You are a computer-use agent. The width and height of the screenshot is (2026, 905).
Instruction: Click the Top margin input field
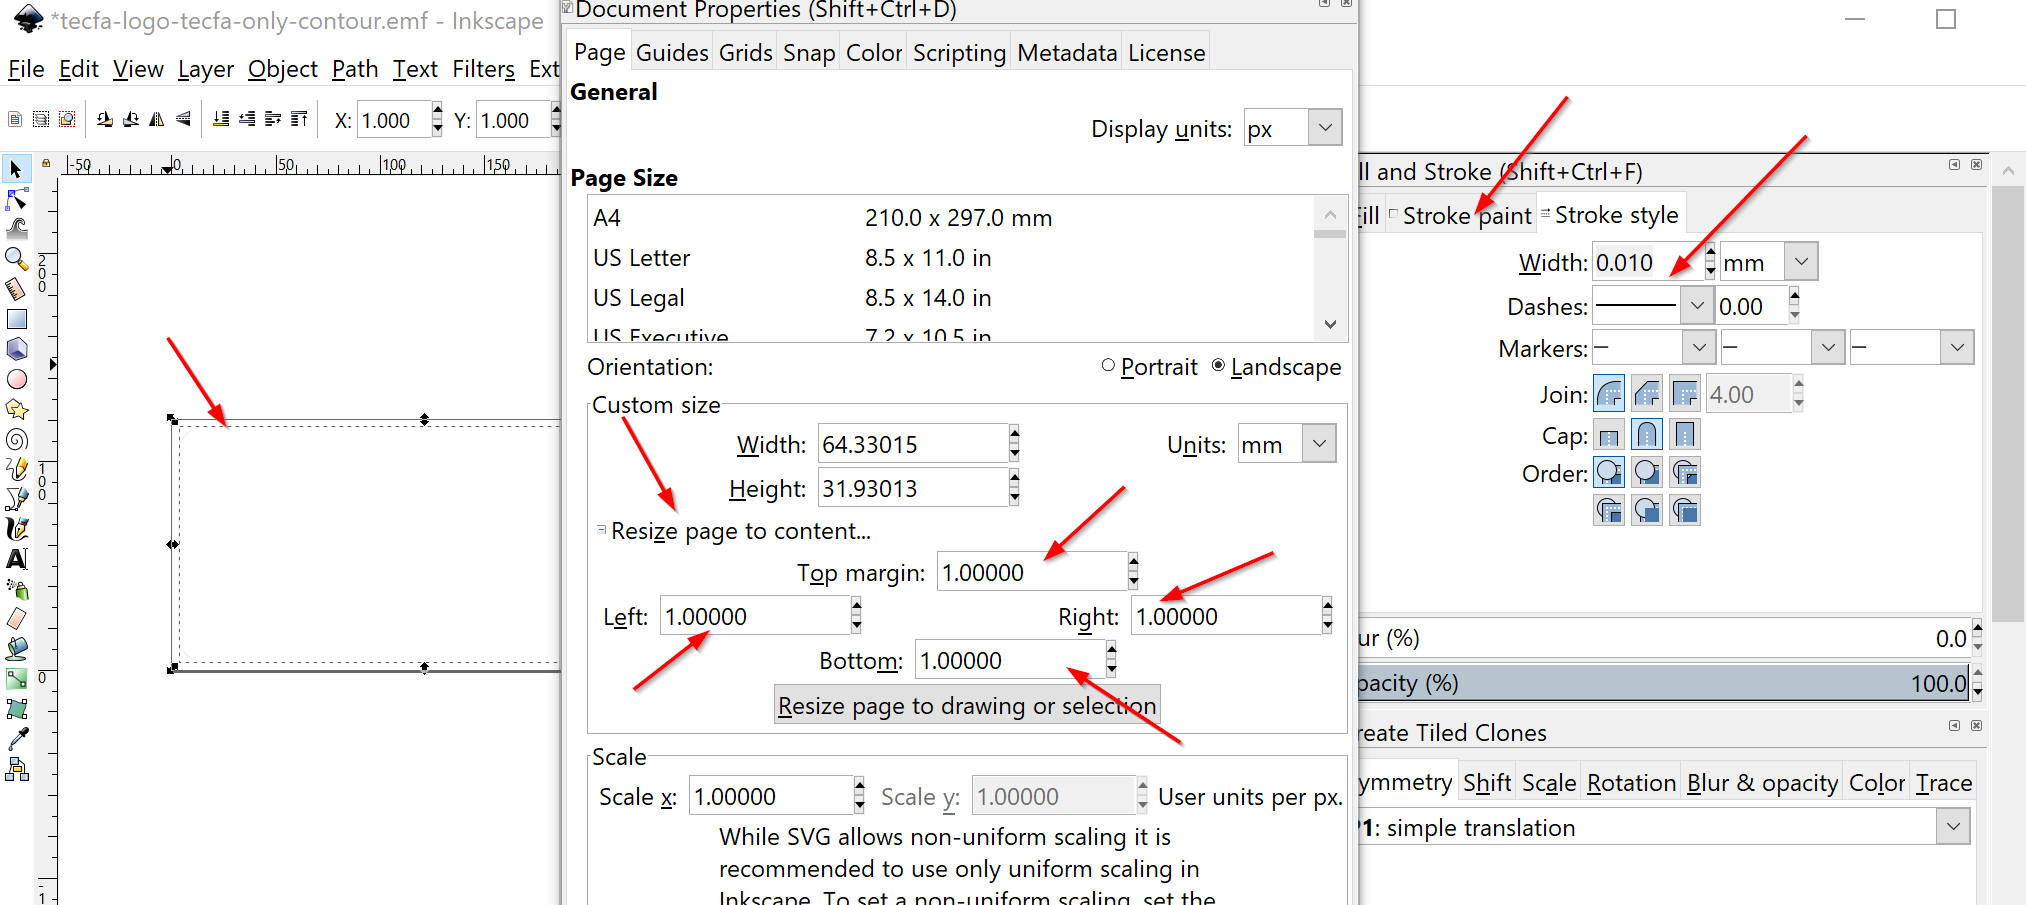coord(1030,573)
